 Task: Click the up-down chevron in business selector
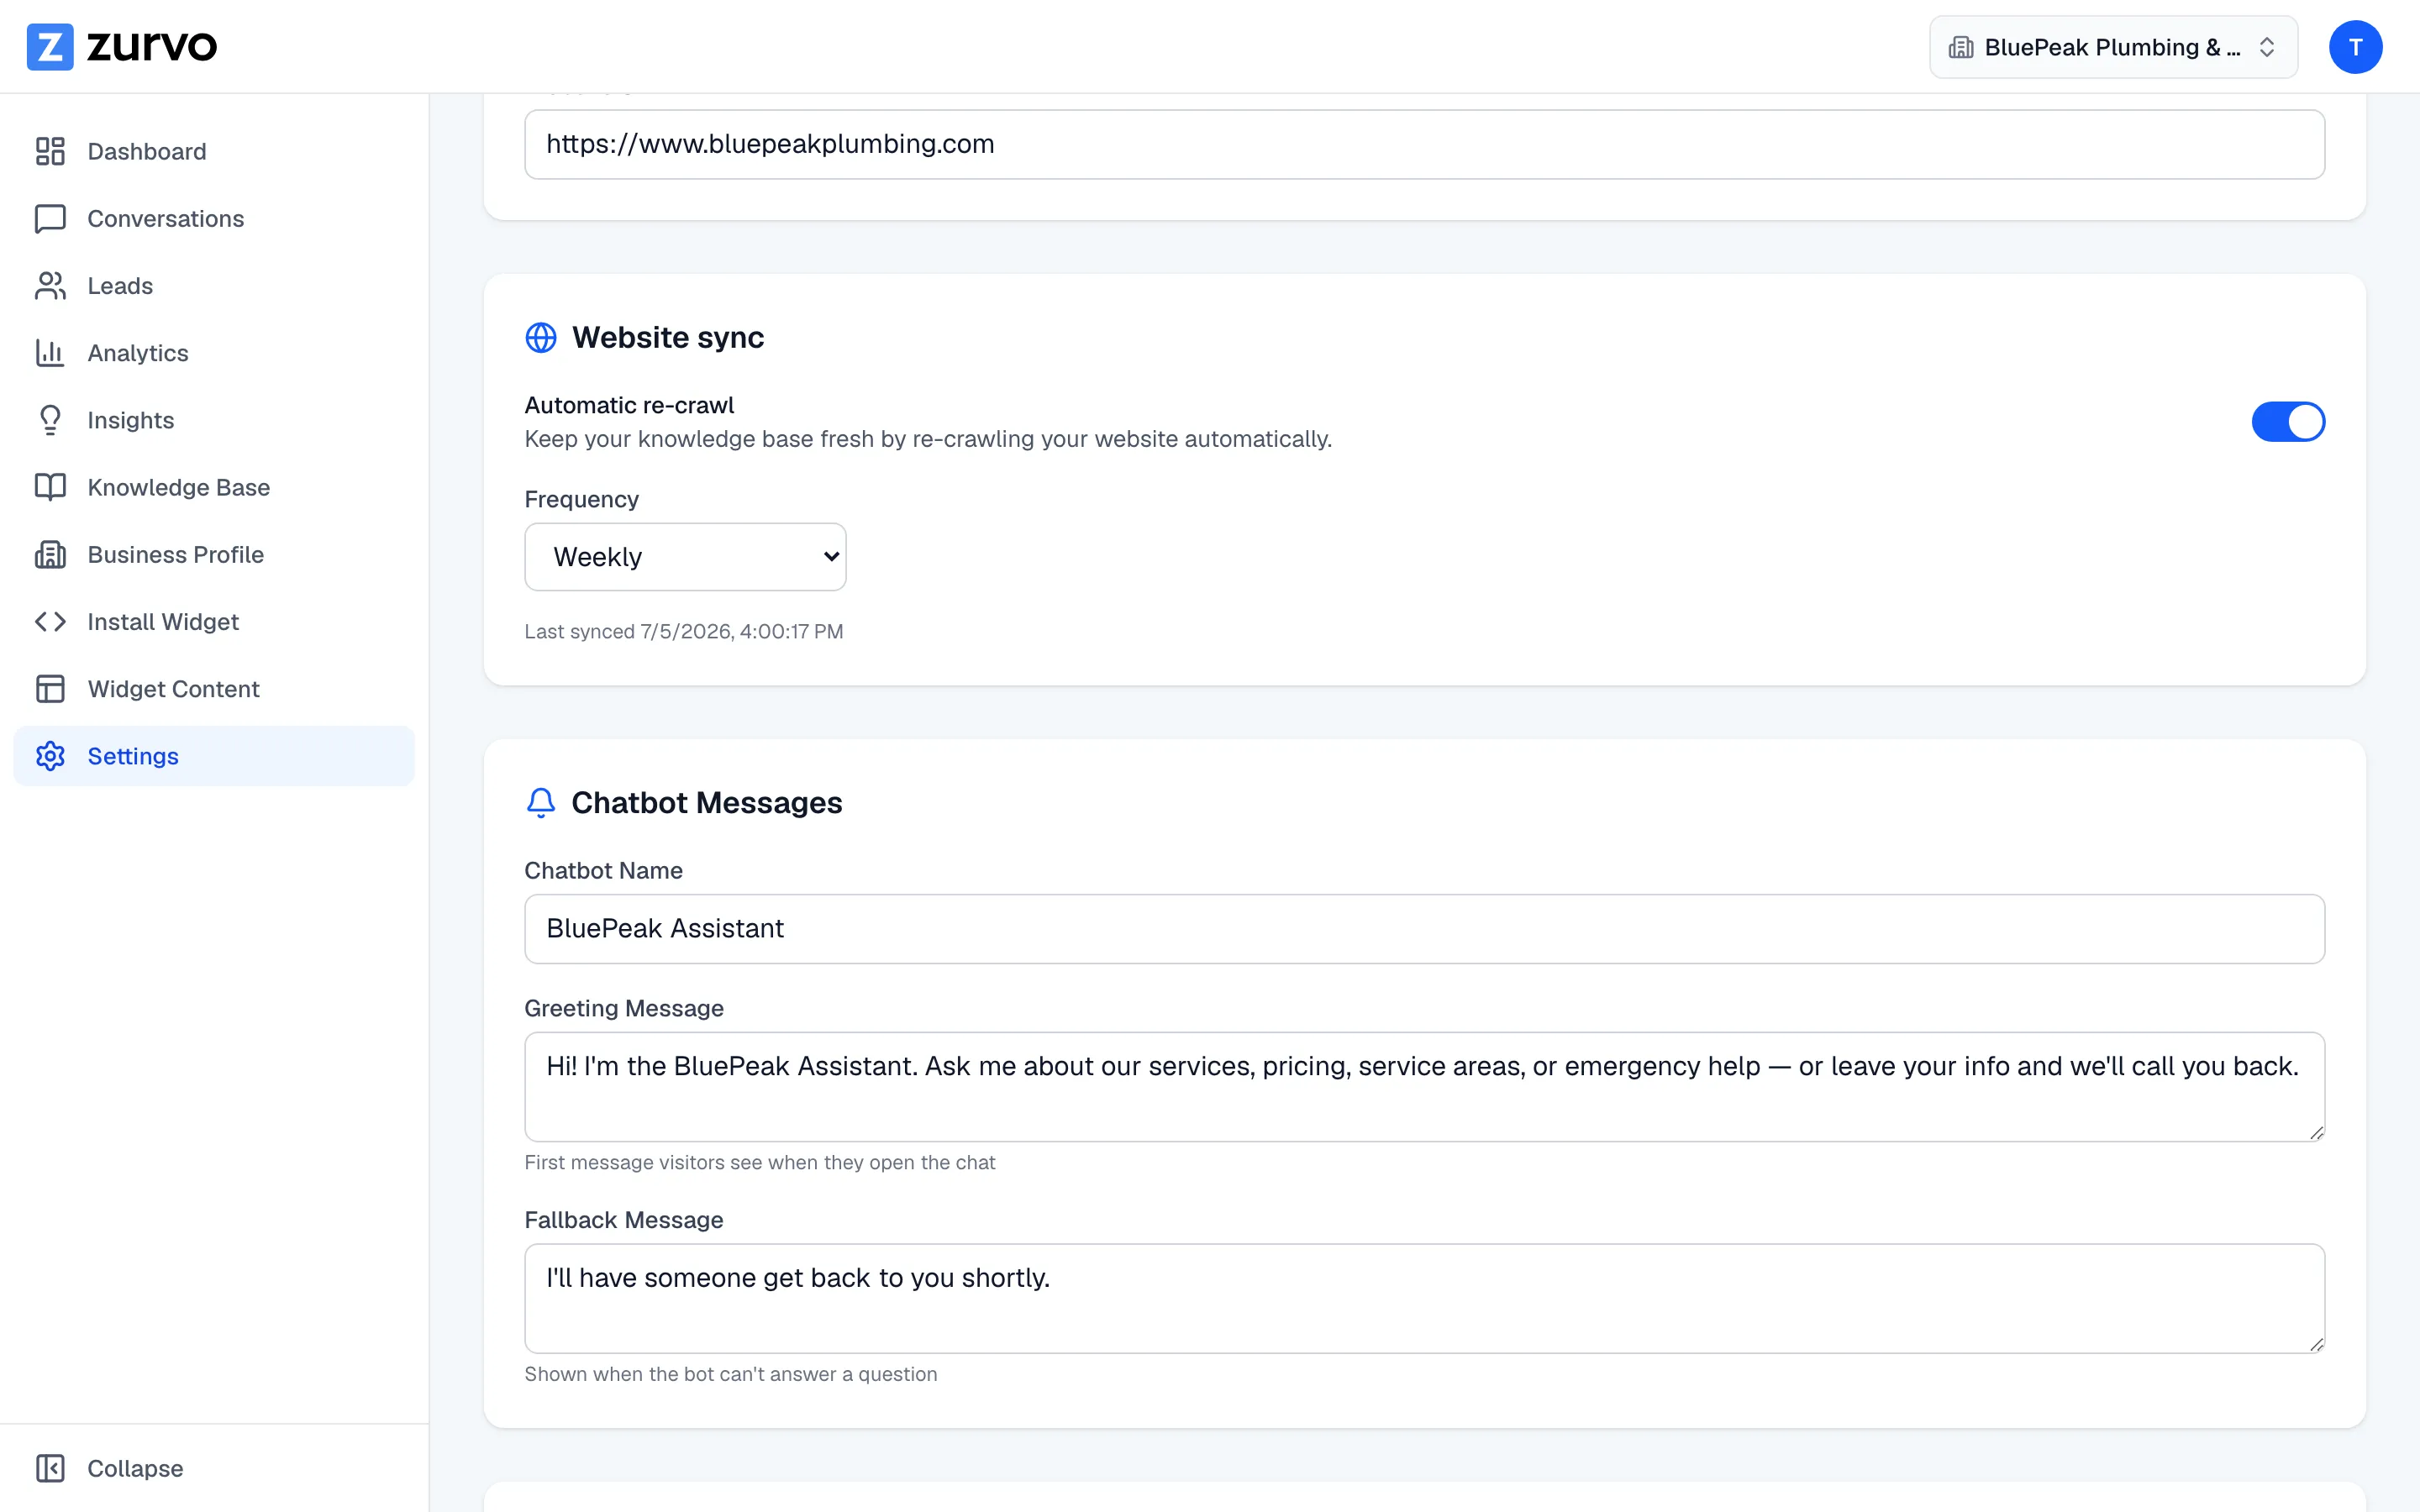tap(2267, 47)
